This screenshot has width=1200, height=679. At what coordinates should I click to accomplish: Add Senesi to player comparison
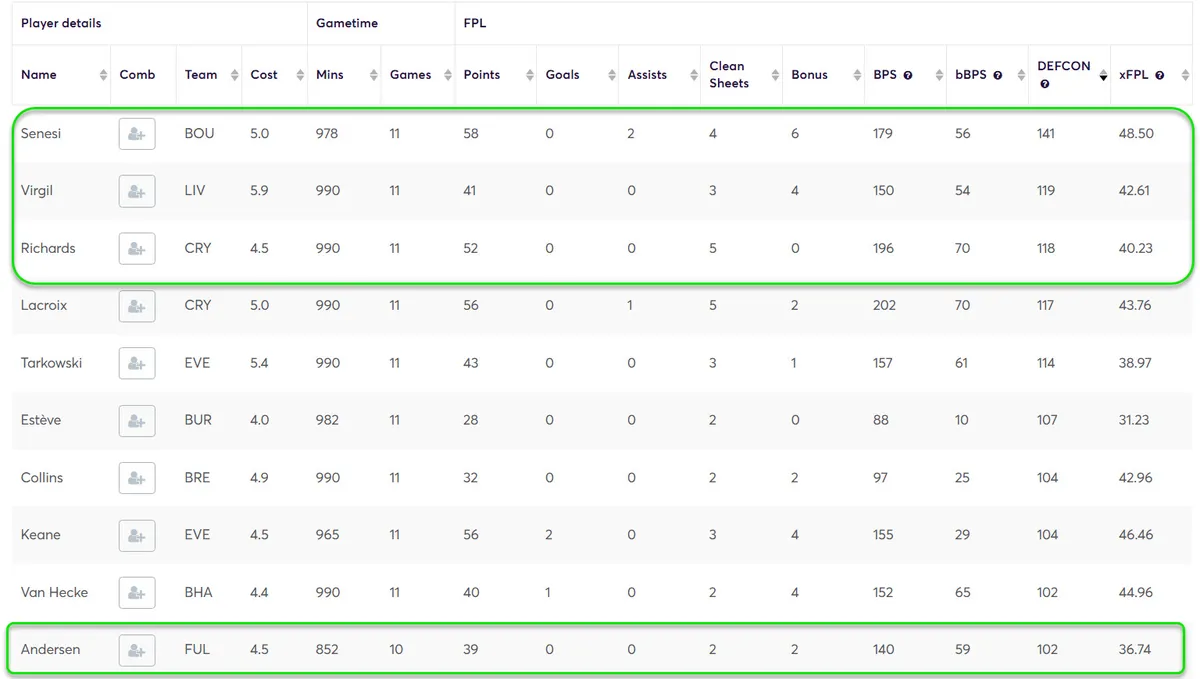137,134
